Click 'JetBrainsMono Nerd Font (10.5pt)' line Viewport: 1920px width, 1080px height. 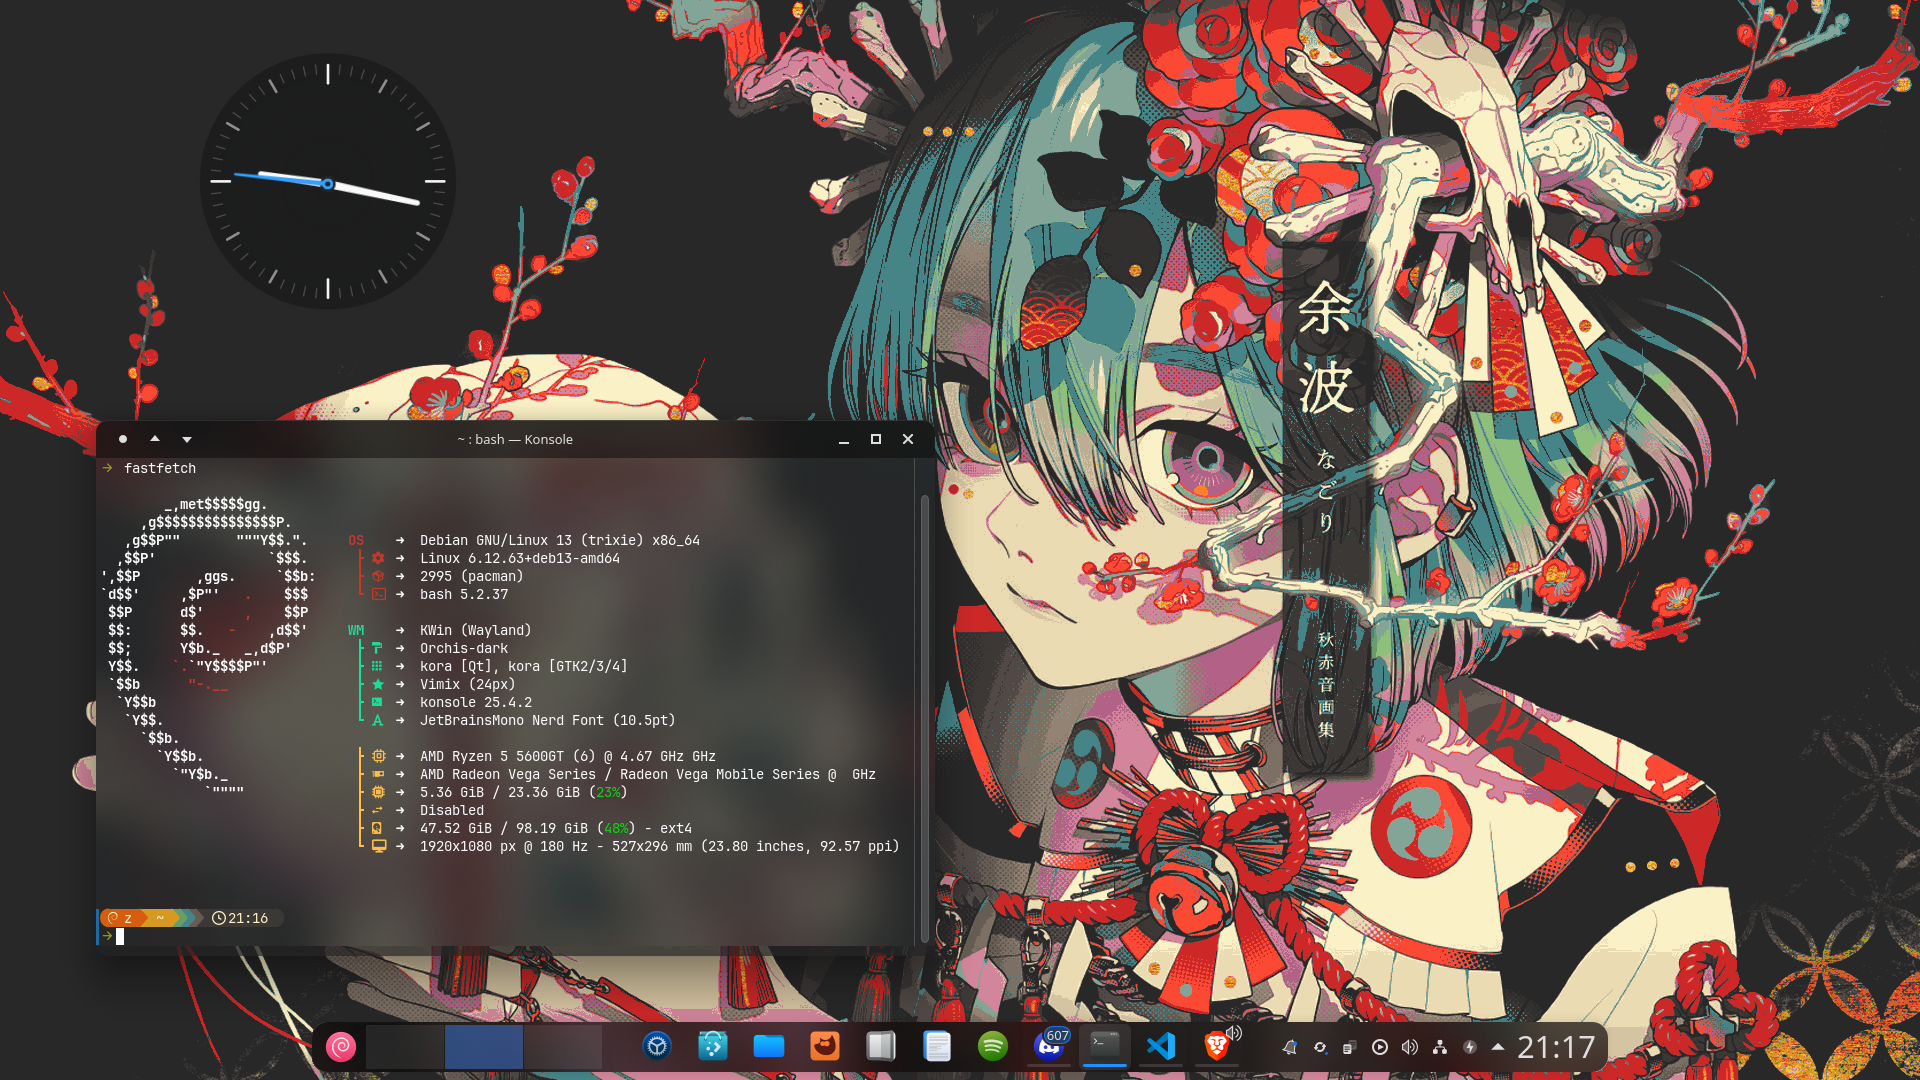(x=548, y=720)
